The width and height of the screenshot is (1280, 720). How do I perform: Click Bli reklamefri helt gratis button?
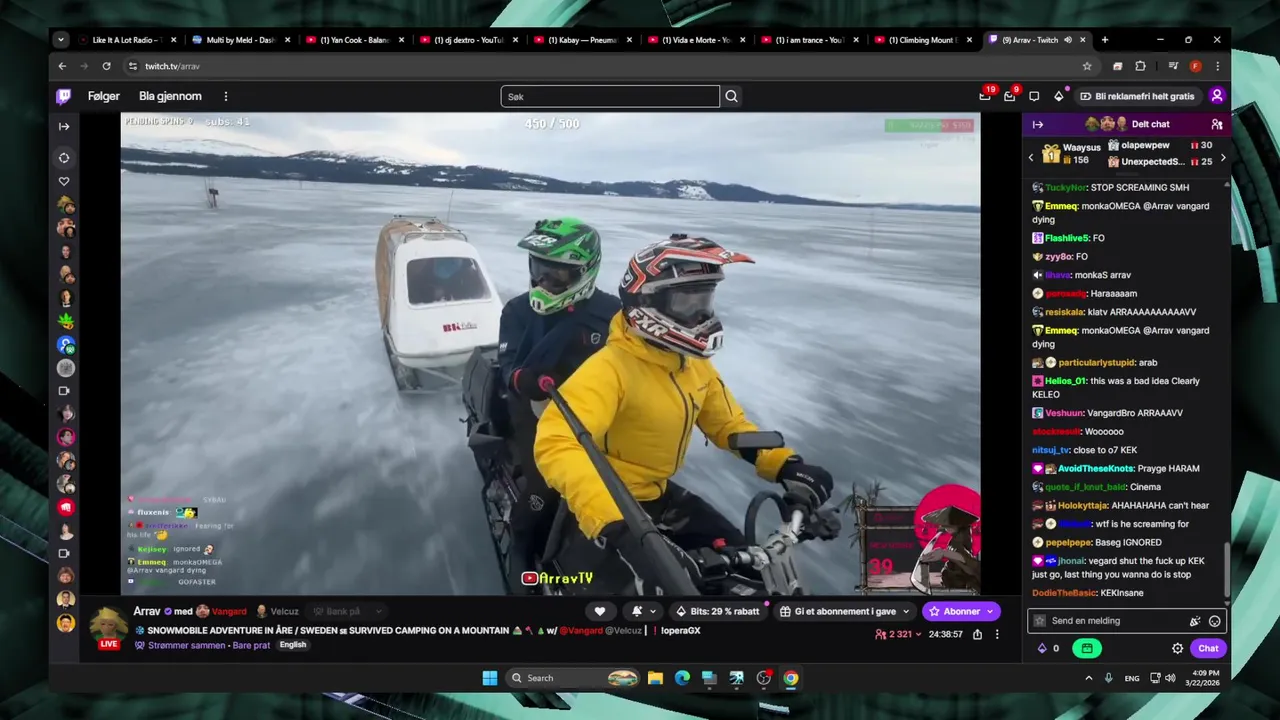tap(1137, 96)
